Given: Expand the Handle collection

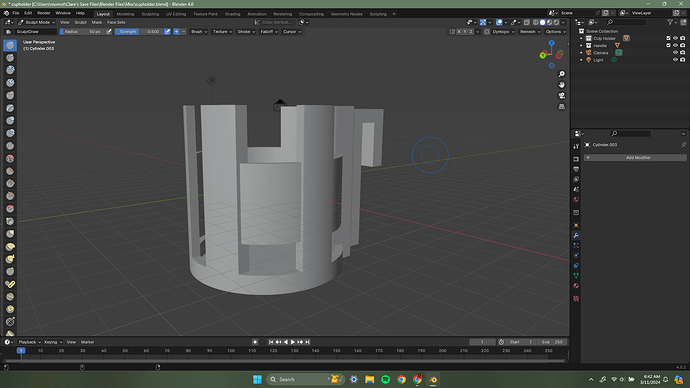Looking at the screenshot, I should (x=581, y=45).
